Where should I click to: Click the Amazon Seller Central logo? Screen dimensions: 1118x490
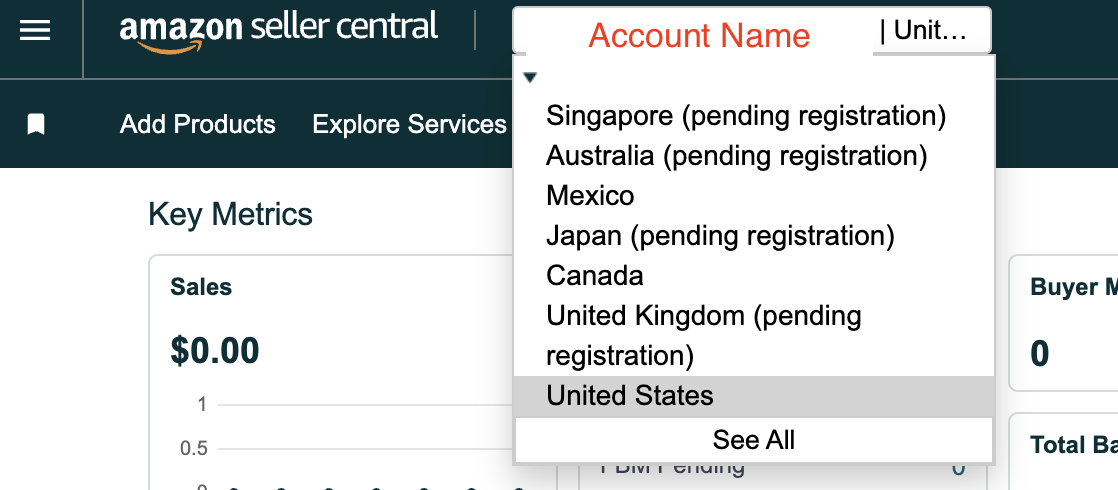278,29
